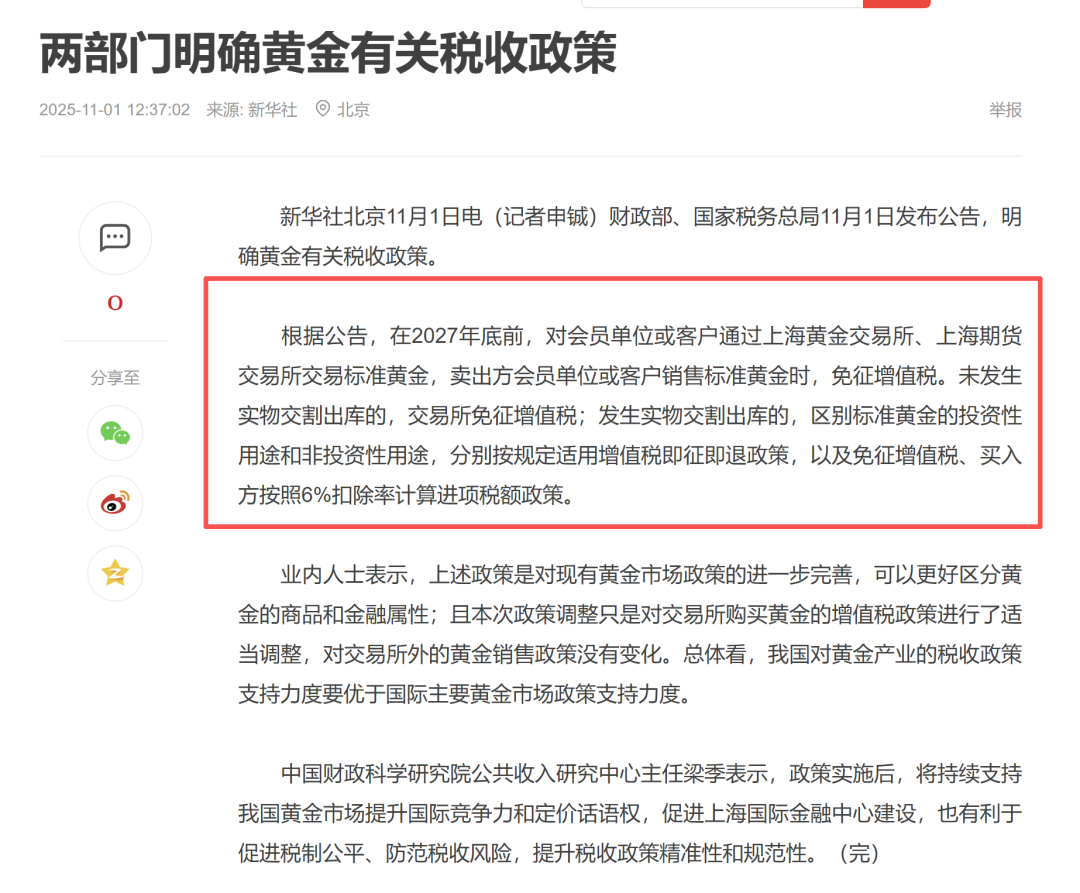Click the 举报 report link

click(1004, 109)
